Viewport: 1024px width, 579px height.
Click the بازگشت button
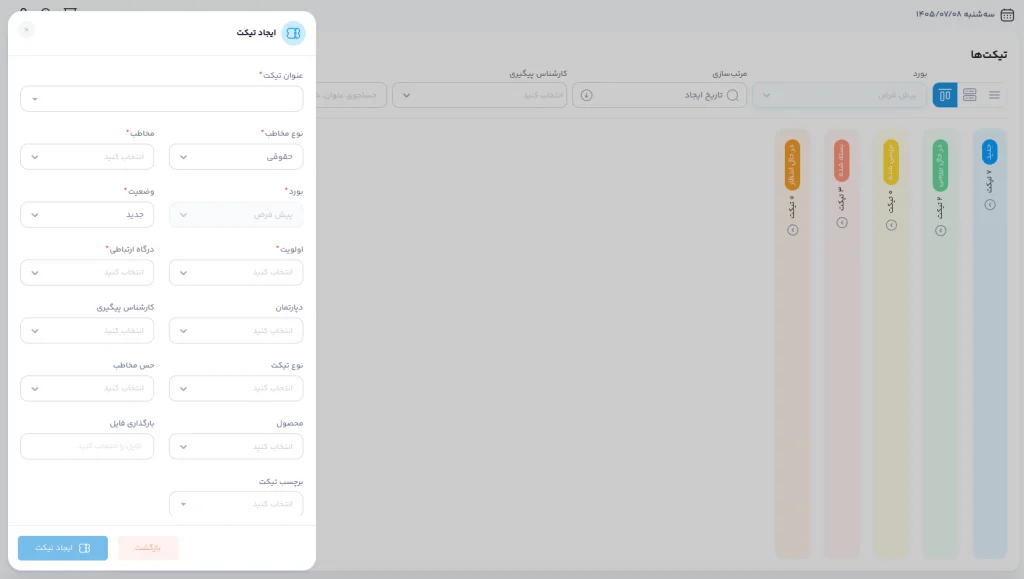tap(148, 548)
